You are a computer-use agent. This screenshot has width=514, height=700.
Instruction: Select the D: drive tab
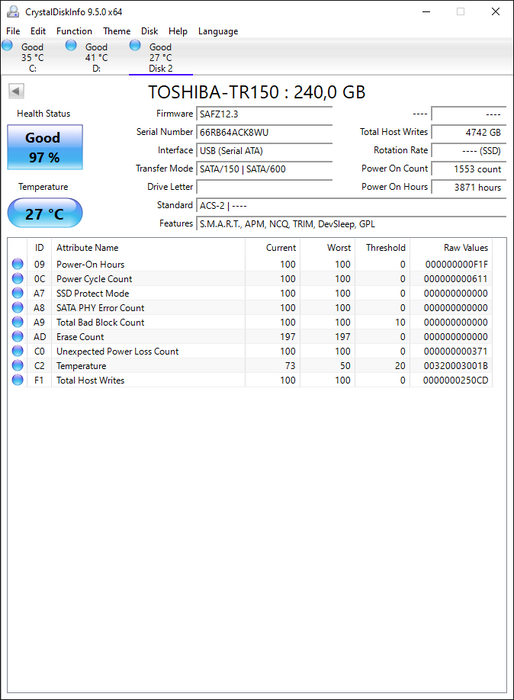click(96, 58)
